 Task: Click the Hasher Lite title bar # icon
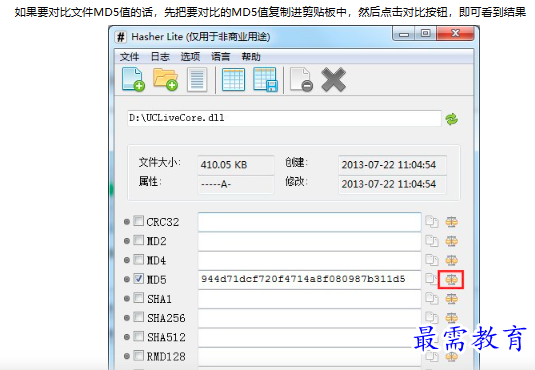[x=121, y=37]
